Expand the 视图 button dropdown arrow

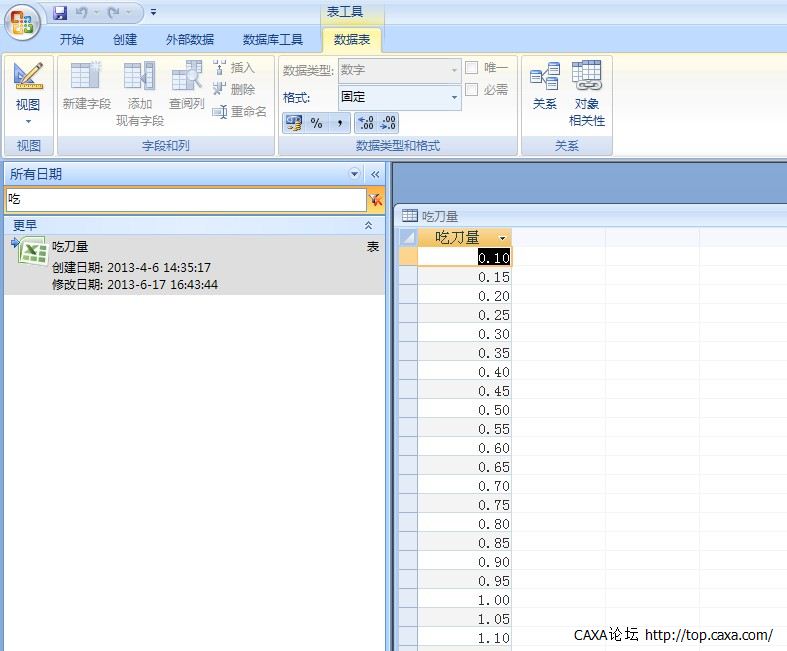(x=28, y=121)
